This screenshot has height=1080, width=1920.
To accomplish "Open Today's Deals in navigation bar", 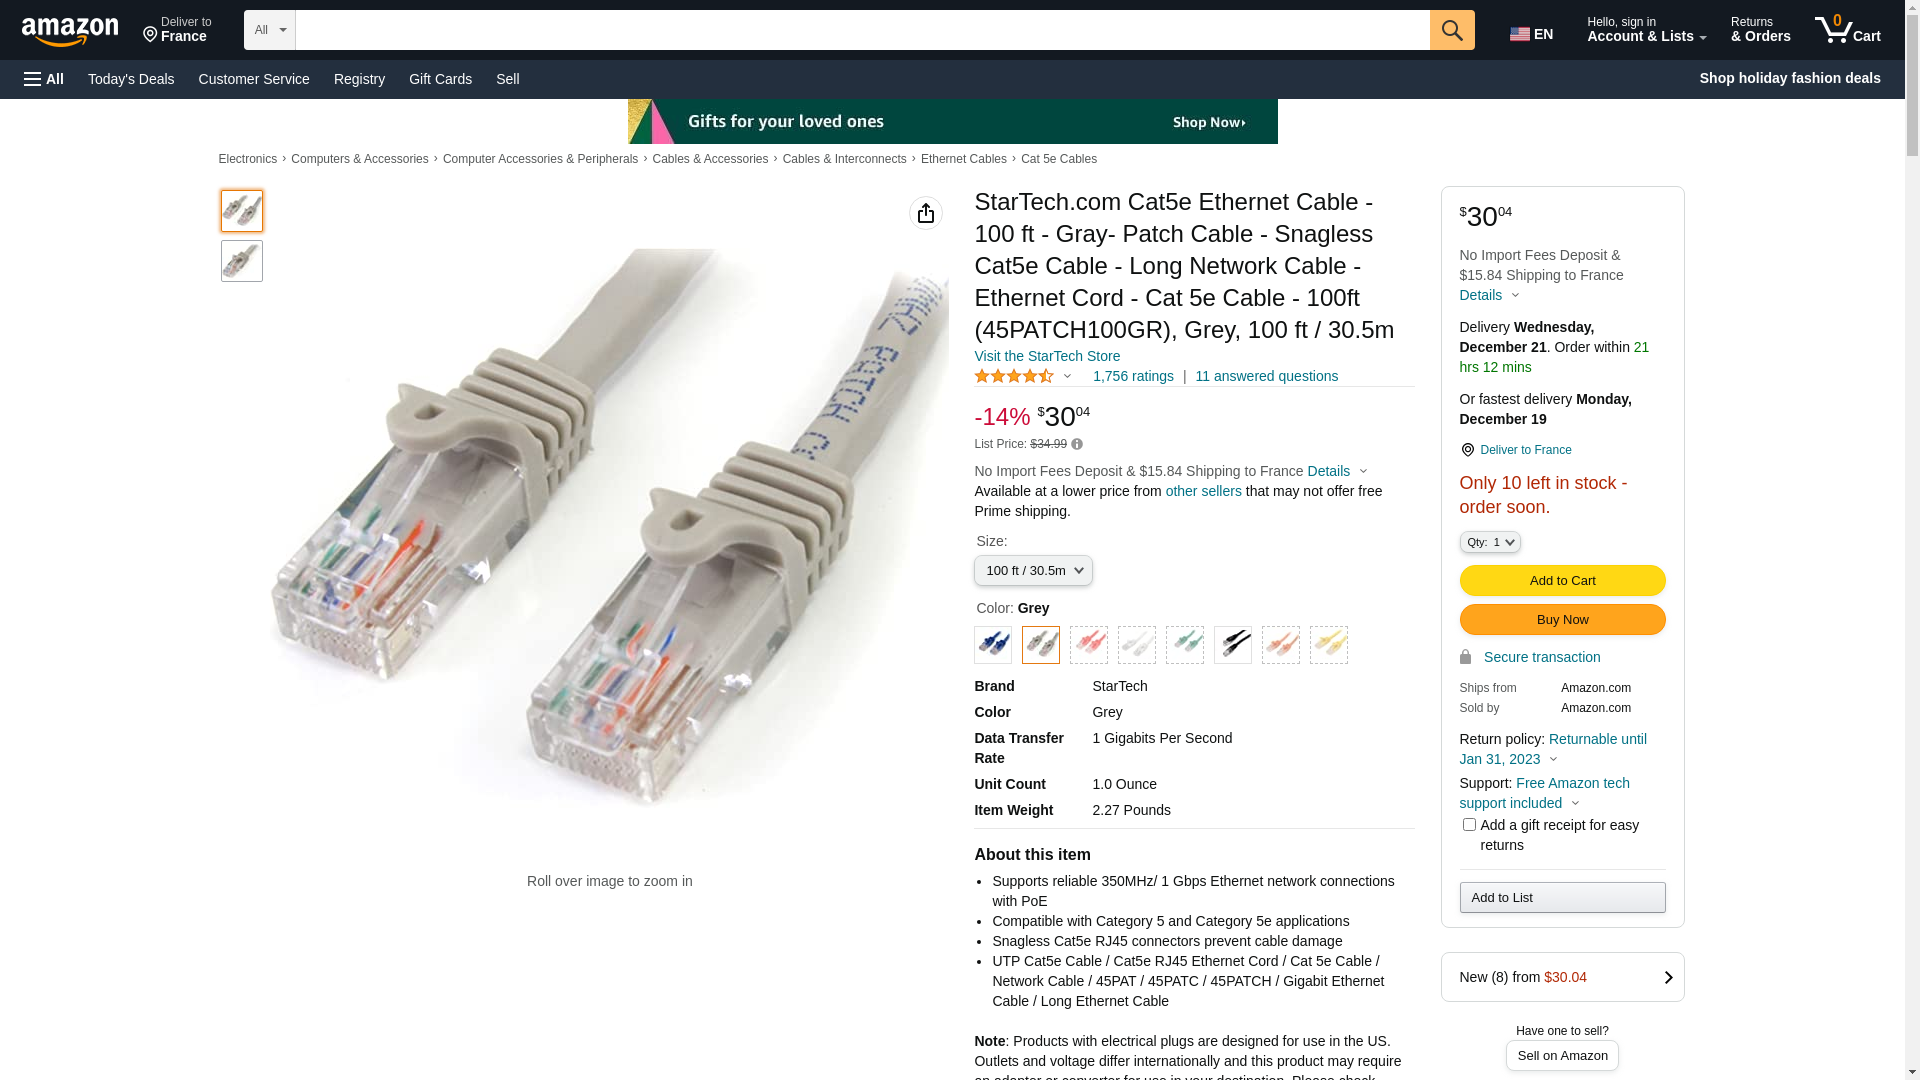I will point(131,79).
